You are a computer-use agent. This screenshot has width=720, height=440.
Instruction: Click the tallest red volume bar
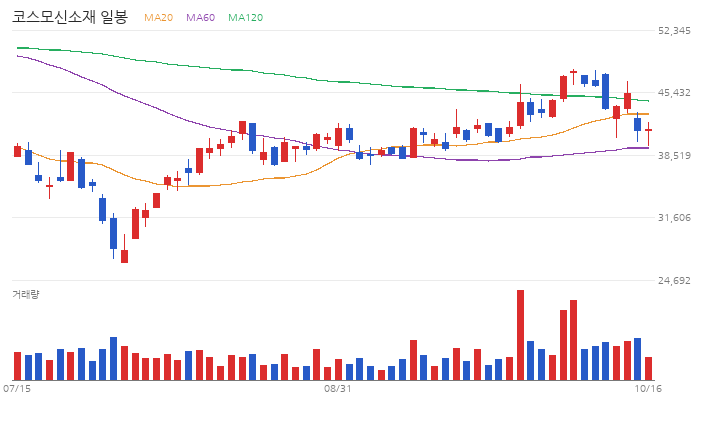[x=520, y=335]
